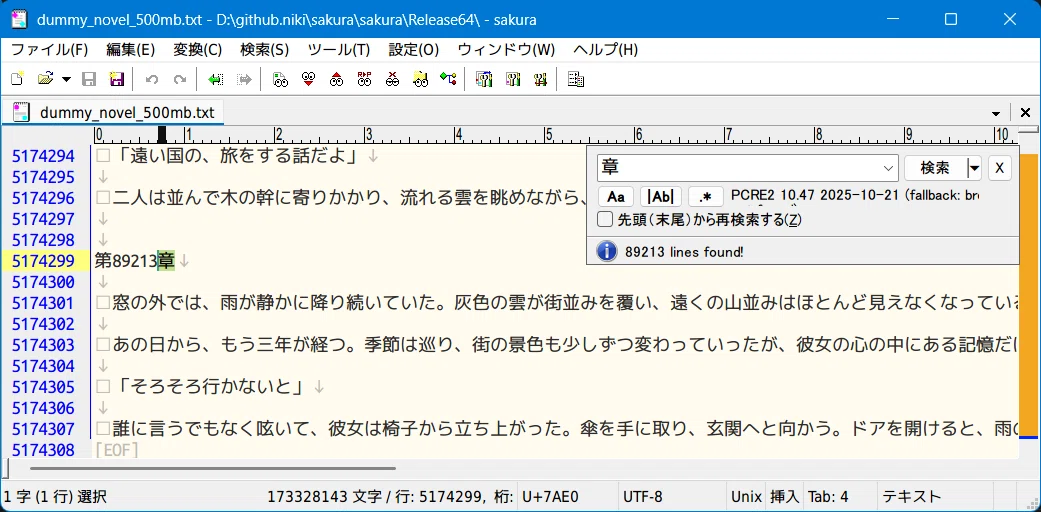Click the highlighted 章 in 第89213章

pyautogui.click(x=166, y=260)
